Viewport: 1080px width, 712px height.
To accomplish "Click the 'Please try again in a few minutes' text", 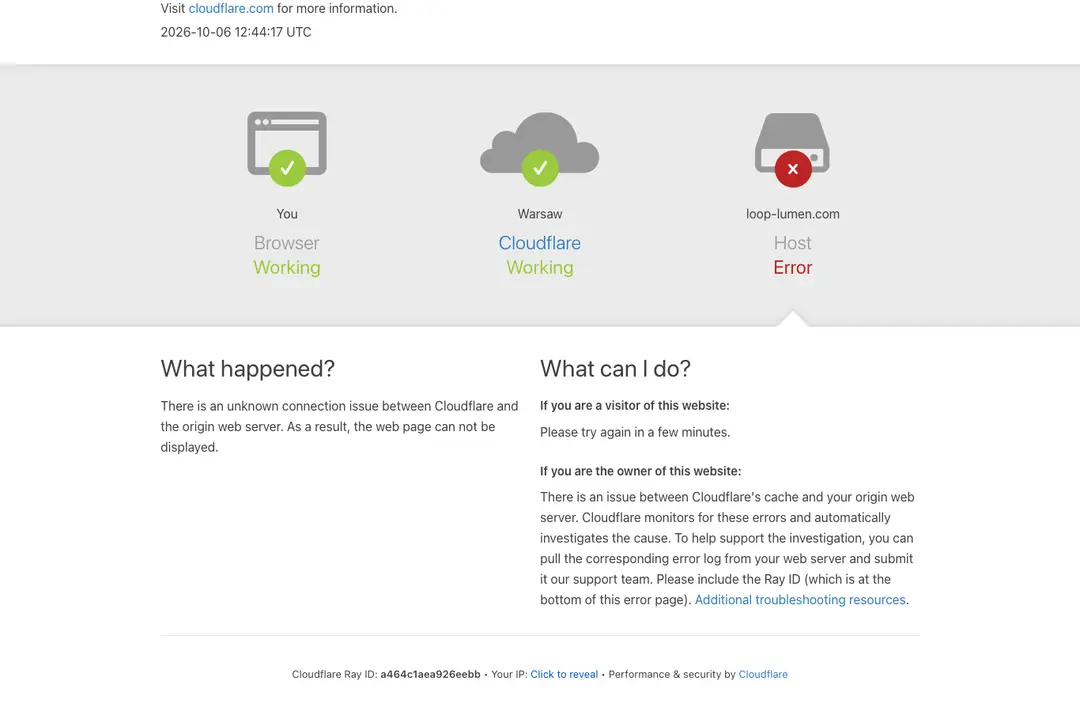I will coord(634,432).
